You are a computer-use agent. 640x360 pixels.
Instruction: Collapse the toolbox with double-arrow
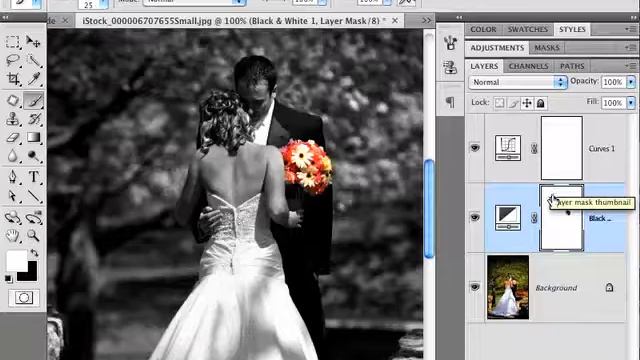point(5,18)
